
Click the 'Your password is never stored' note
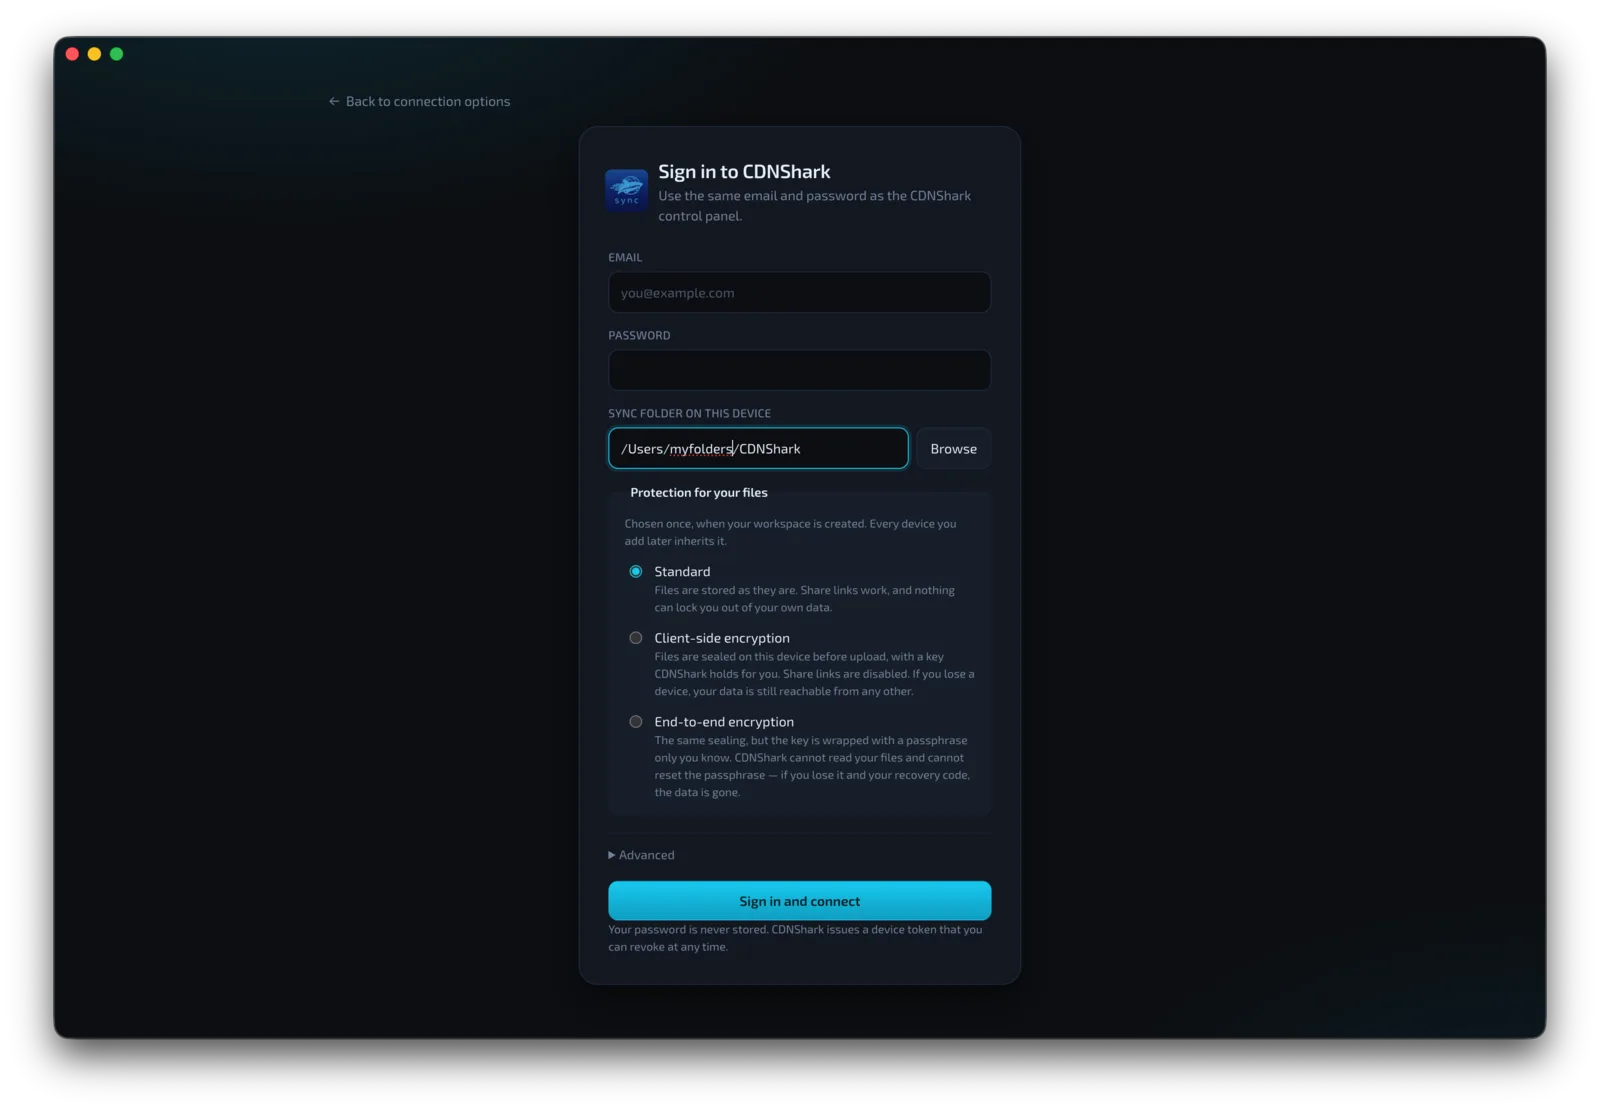pyautogui.click(x=795, y=938)
